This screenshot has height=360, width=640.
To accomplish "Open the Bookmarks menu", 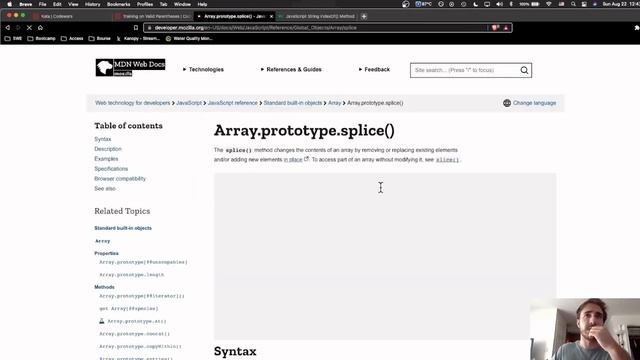I will click(118, 4).
